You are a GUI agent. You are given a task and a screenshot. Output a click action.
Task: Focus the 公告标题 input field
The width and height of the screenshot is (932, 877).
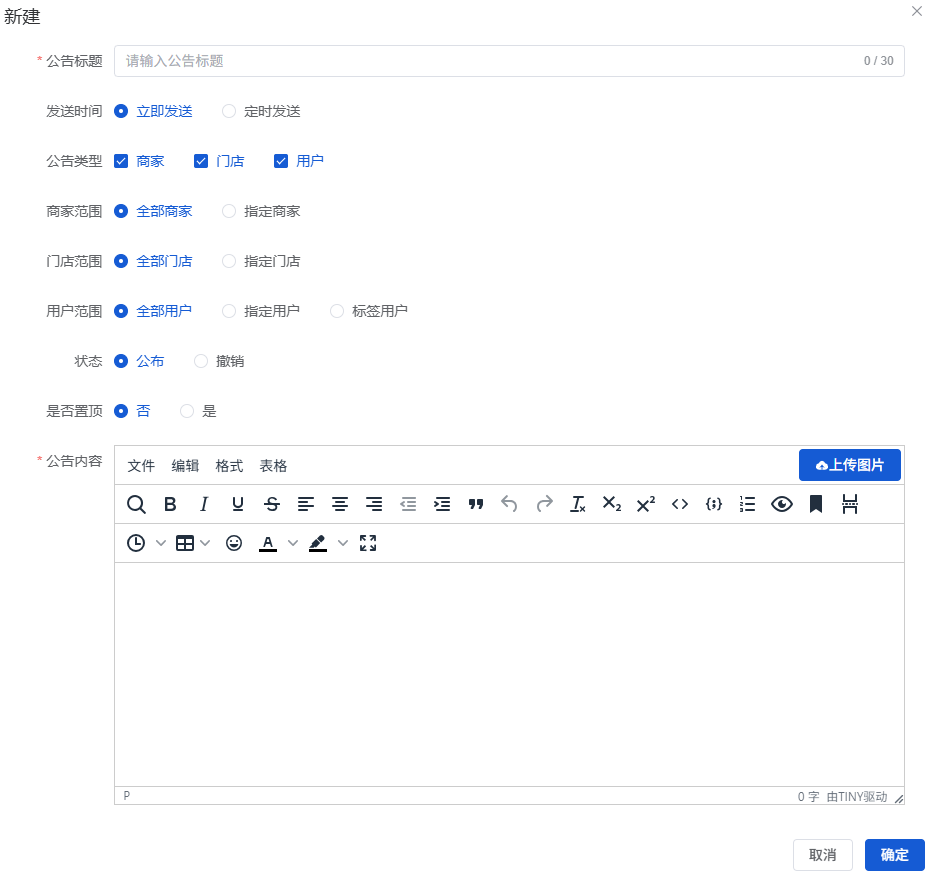coord(509,61)
